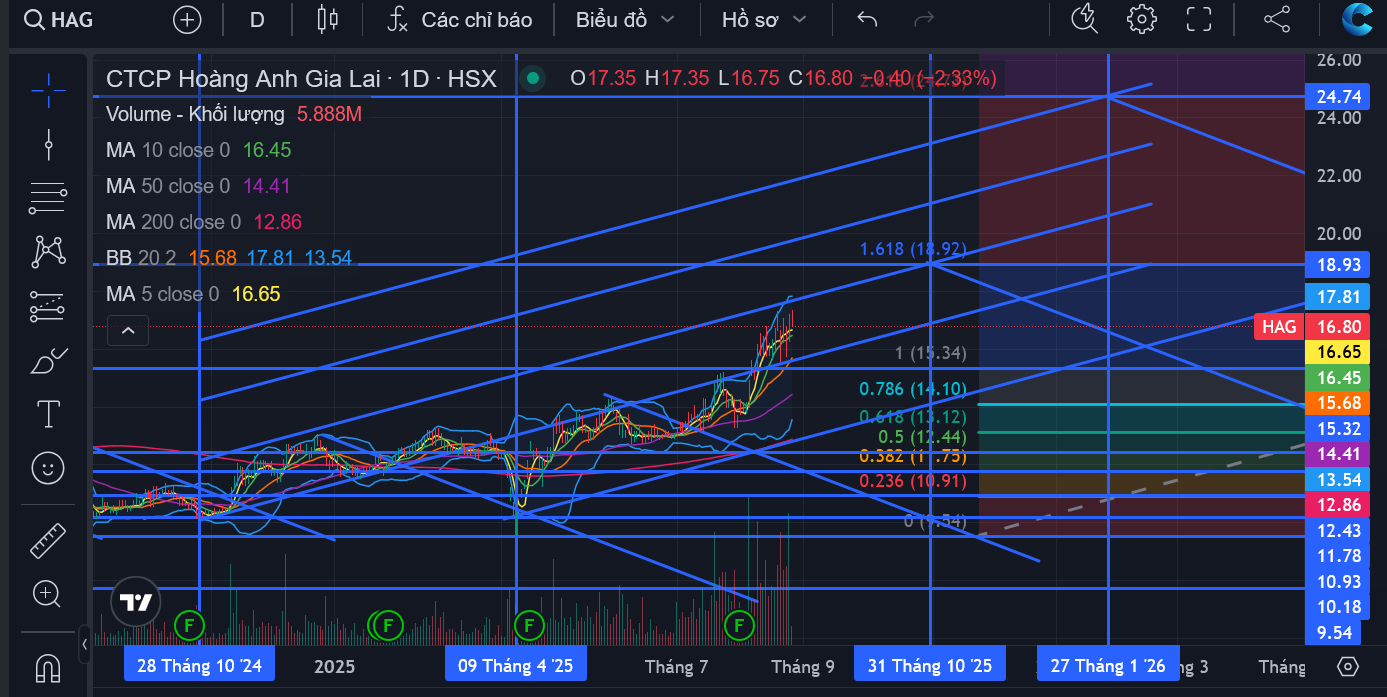Click the 28 Tháng 10 '24 date label

click(199, 666)
